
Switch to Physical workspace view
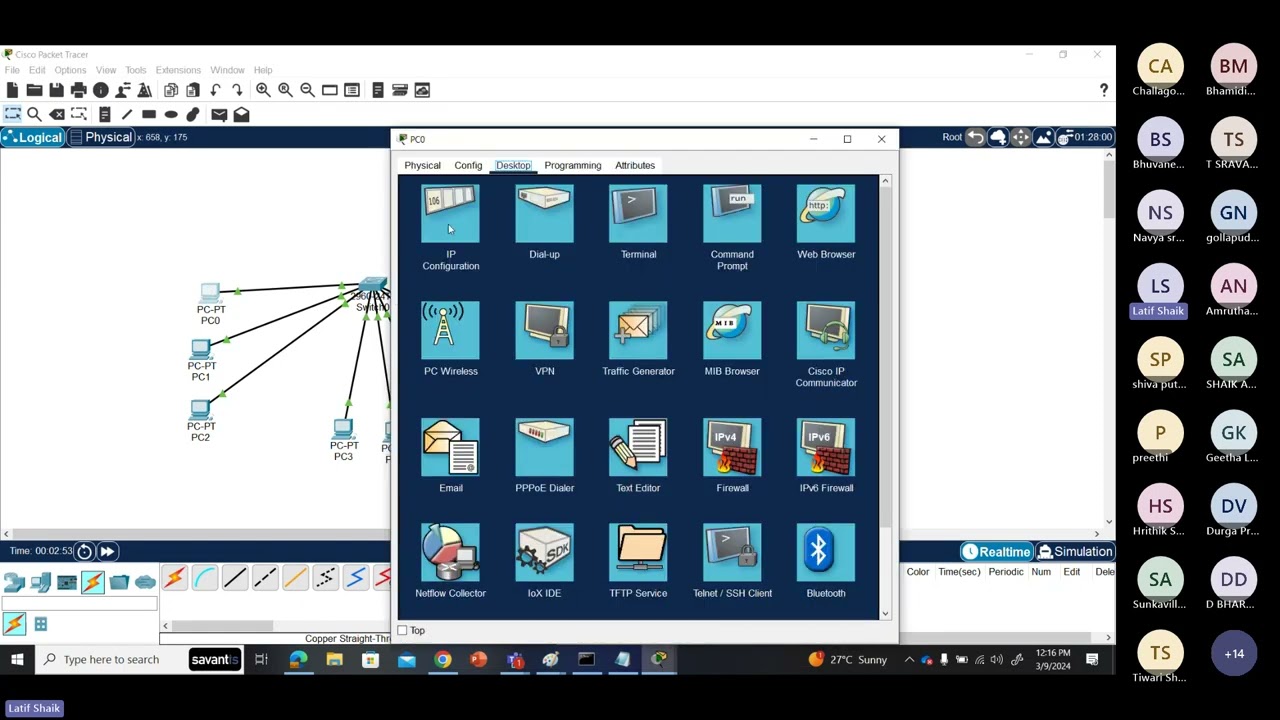pyautogui.click(x=100, y=137)
